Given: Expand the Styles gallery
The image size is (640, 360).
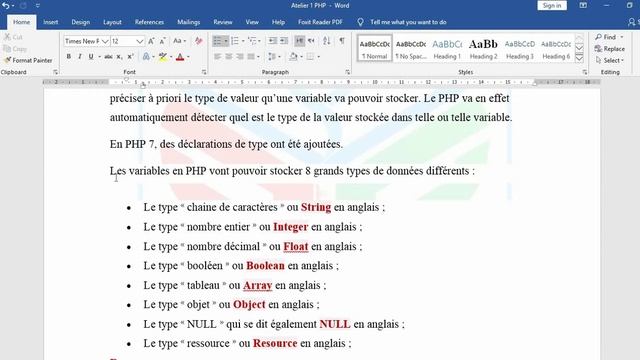Looking at the screenshot, I should coord(580,59).
